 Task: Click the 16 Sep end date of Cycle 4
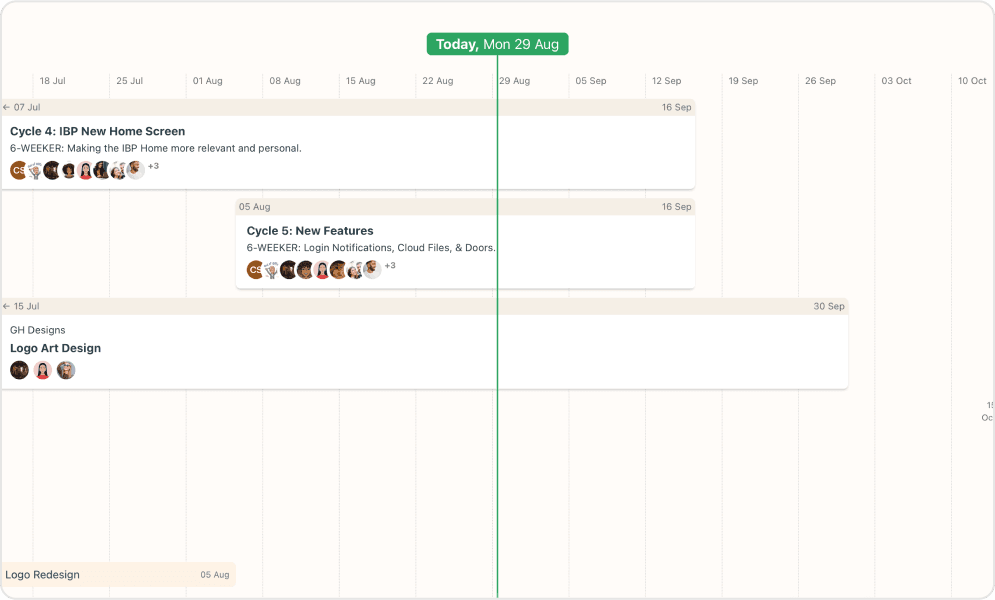tap(676, 107)
